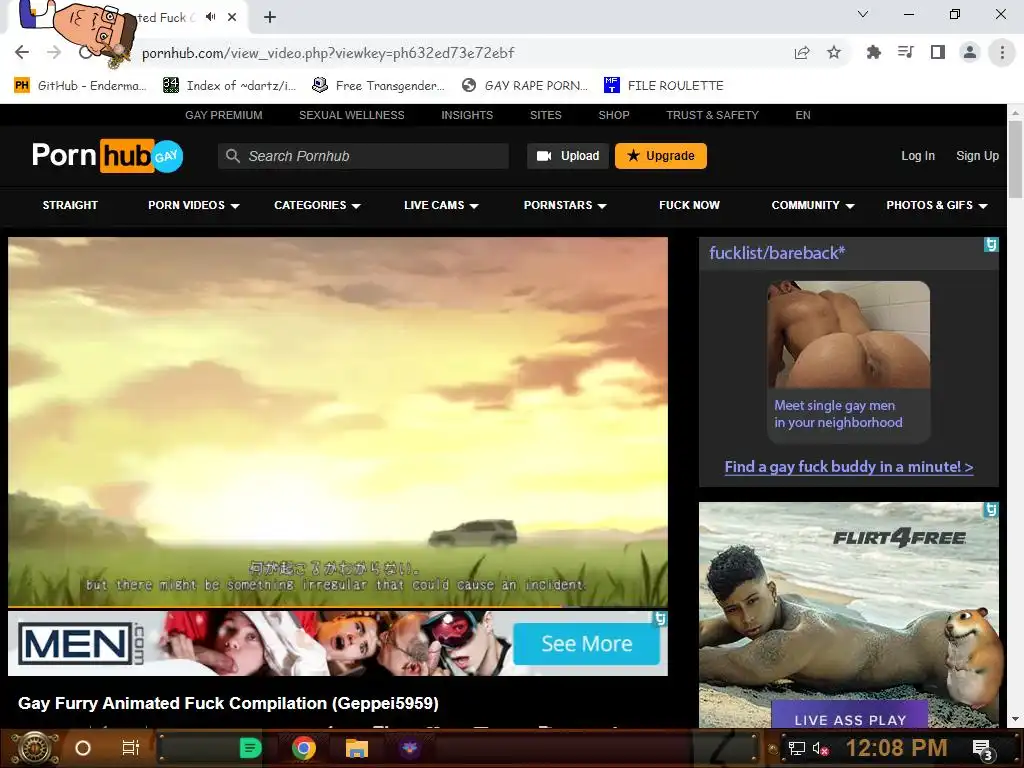The width and height of the screenshot is (1024, 768).
Task: Open the Start menu button on taskbar
Action: point(37,748)
